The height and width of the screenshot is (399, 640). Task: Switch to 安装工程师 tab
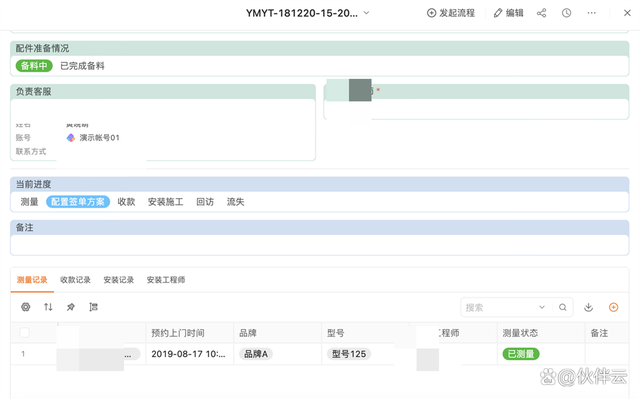(x=166, y=280)
